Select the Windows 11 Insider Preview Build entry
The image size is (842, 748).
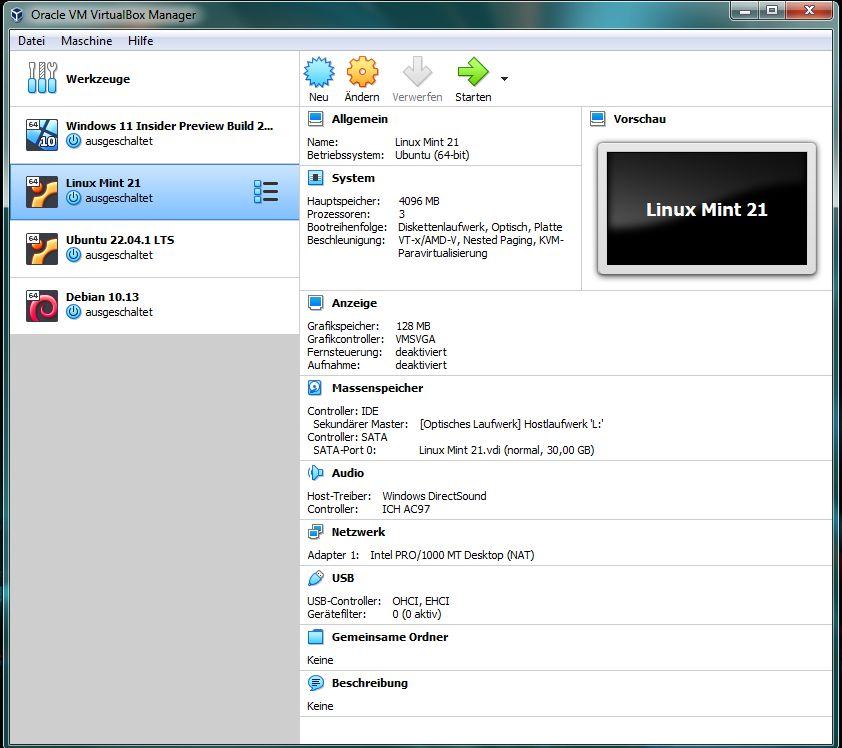click(x=155, y=135)
